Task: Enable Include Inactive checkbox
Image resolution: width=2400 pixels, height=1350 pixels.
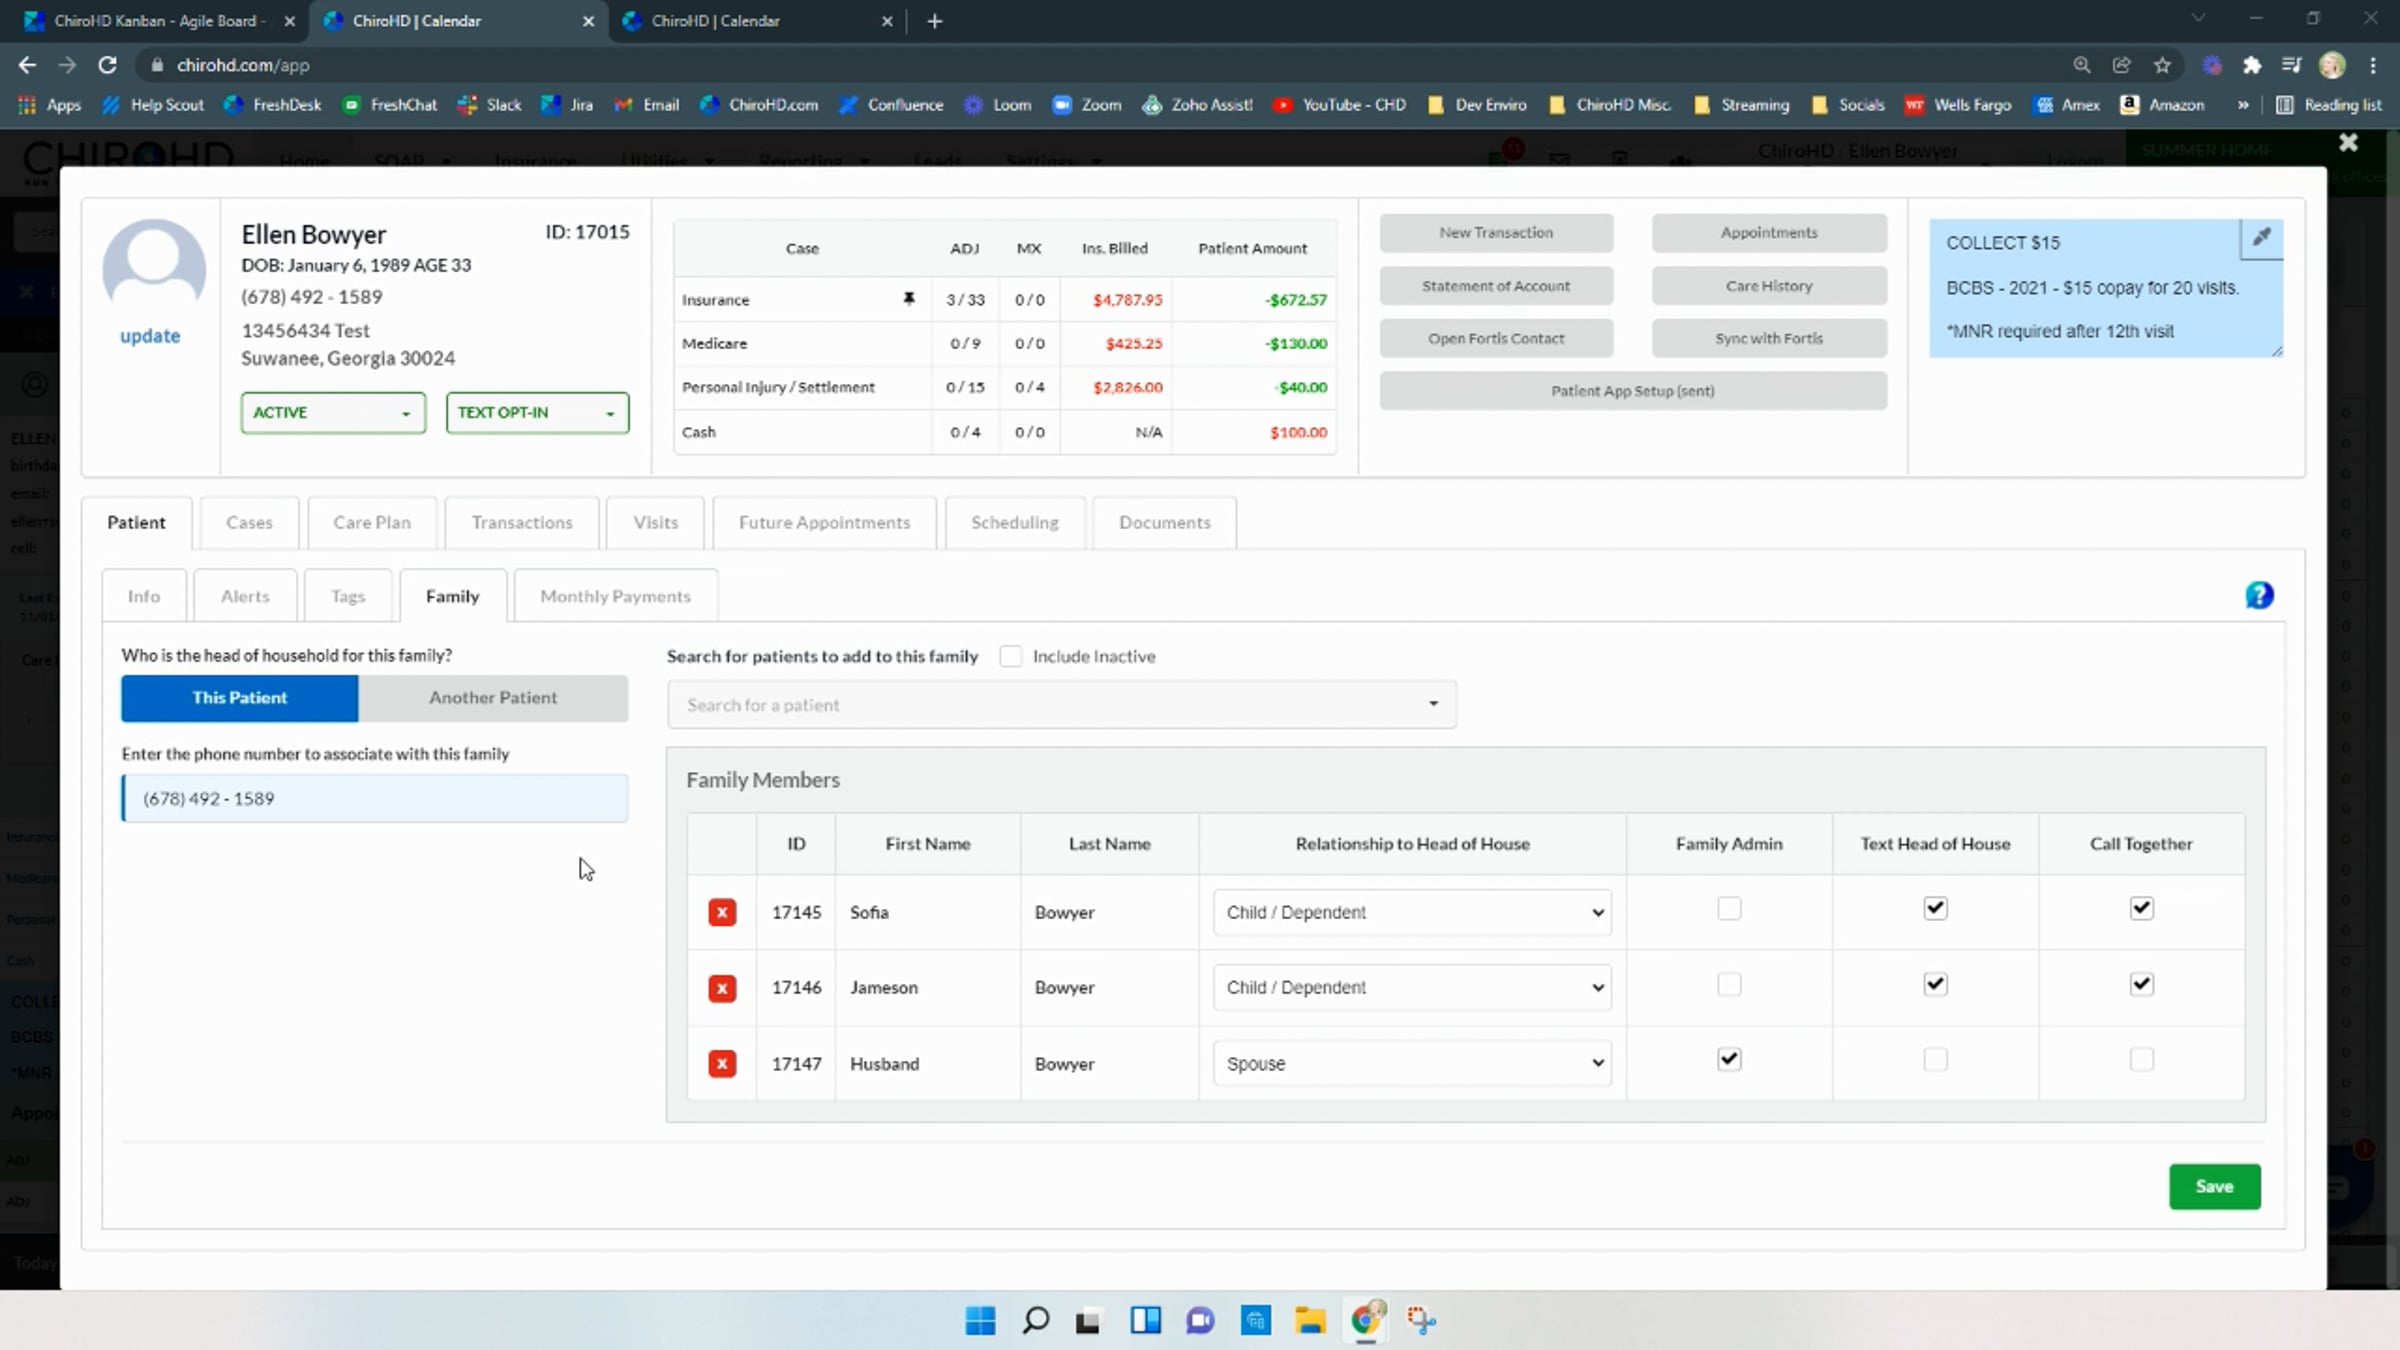Action: (x=1011, y=656)
